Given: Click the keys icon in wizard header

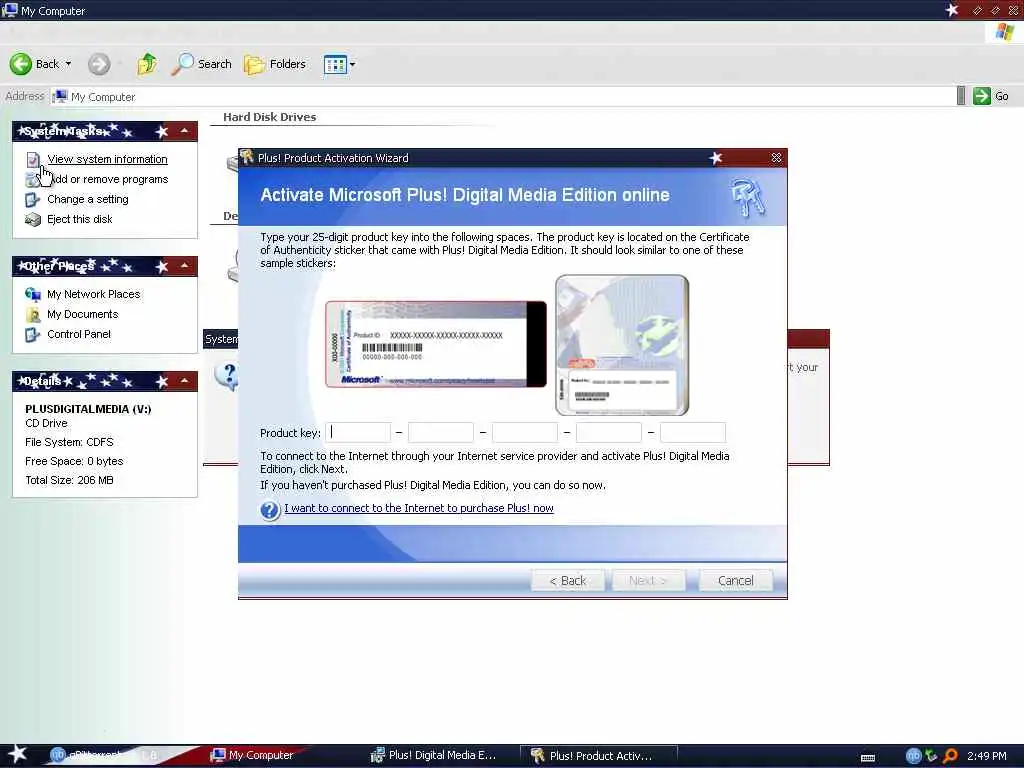Looking at the screenshot, I should pyautogui.click(x=748, y=197).
